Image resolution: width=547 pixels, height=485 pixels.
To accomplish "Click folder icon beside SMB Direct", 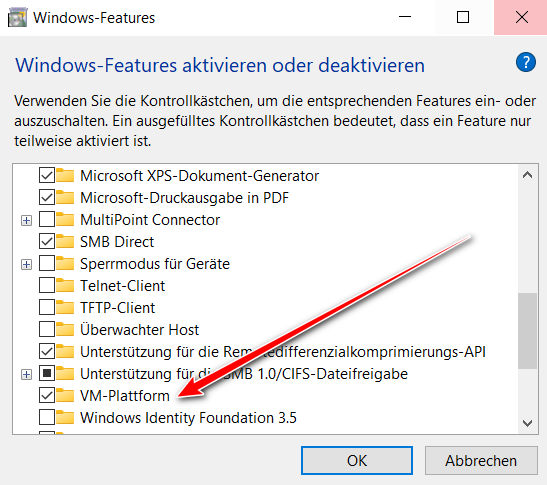I will point(65,241).
